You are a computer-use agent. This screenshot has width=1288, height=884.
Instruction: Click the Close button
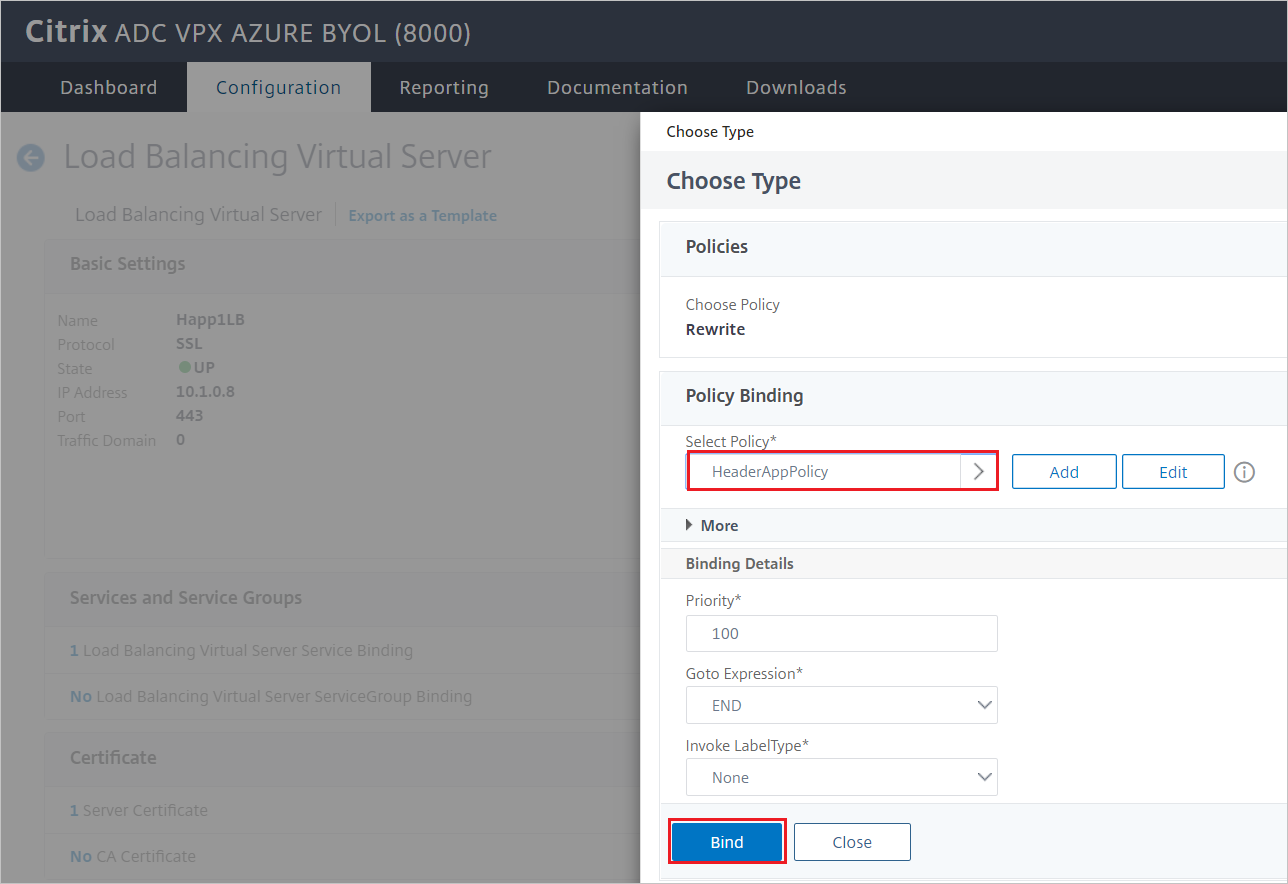click(852, 842)
